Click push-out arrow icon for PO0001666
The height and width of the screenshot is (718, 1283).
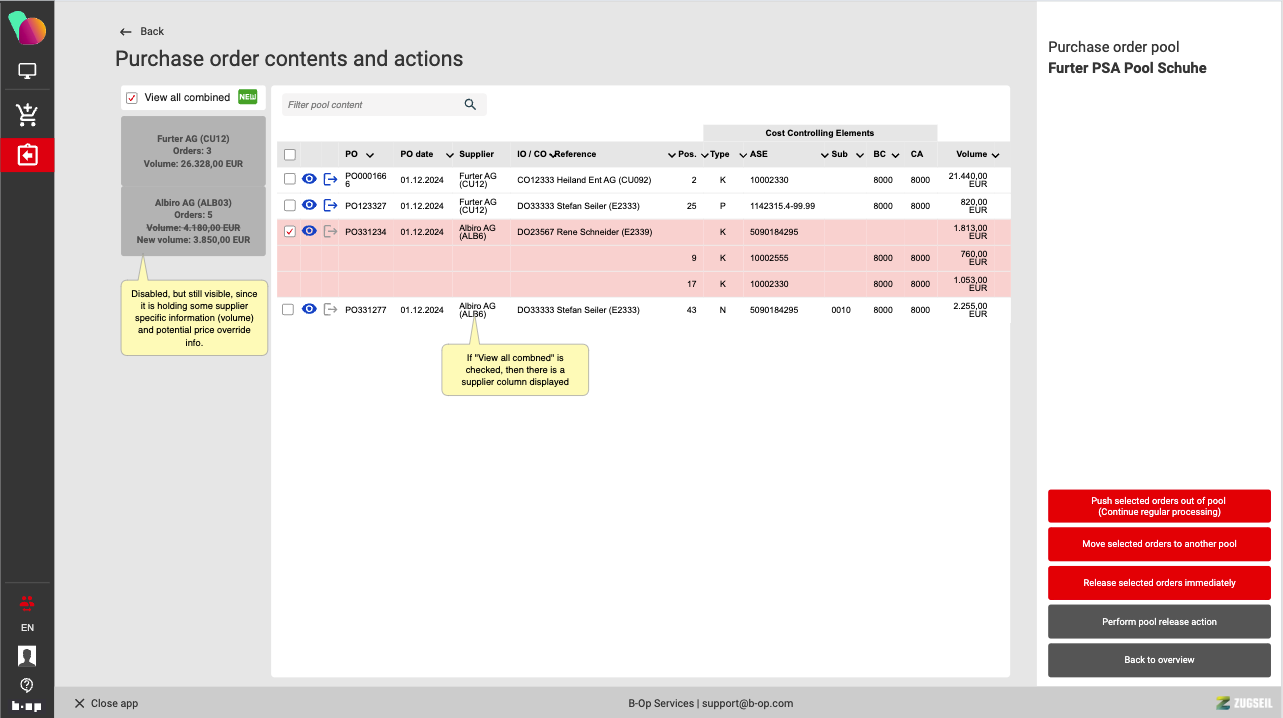coord(330,179)
